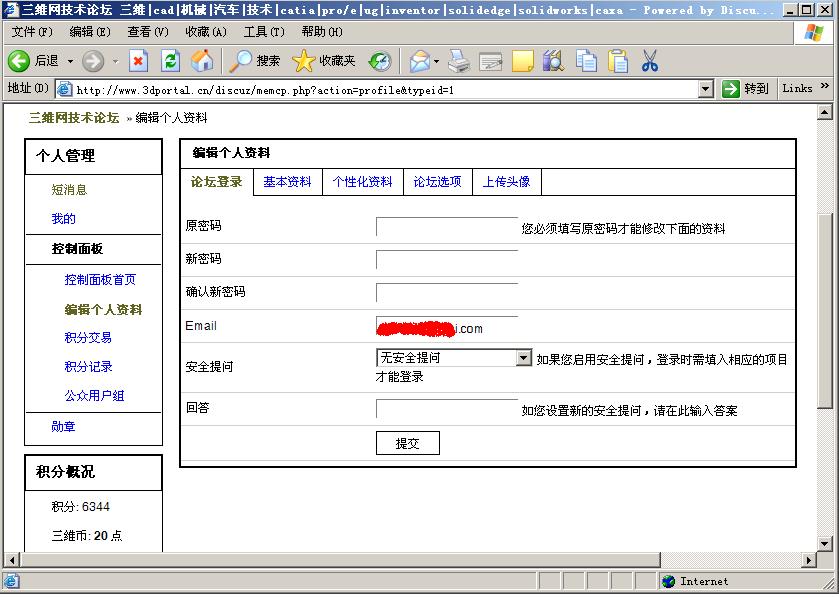Open the Back history dropdown arrow
Image resolution: width=839 pixels, height=597 pixels.
(70, 62)
